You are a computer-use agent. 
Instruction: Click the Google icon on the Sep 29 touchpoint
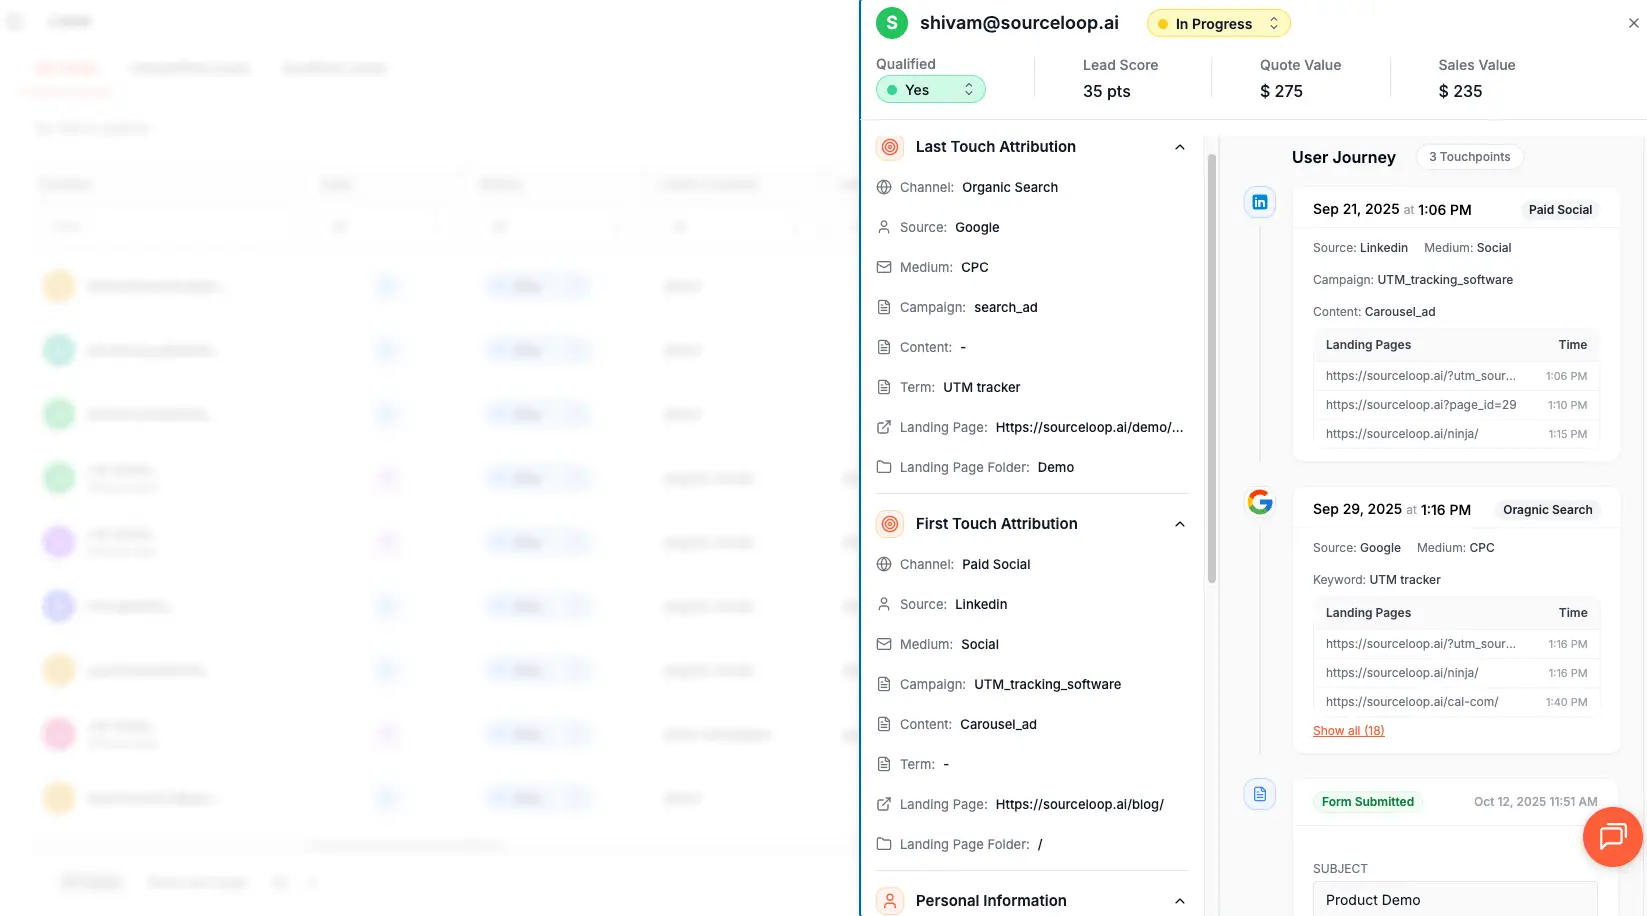tap(1259, 502)
